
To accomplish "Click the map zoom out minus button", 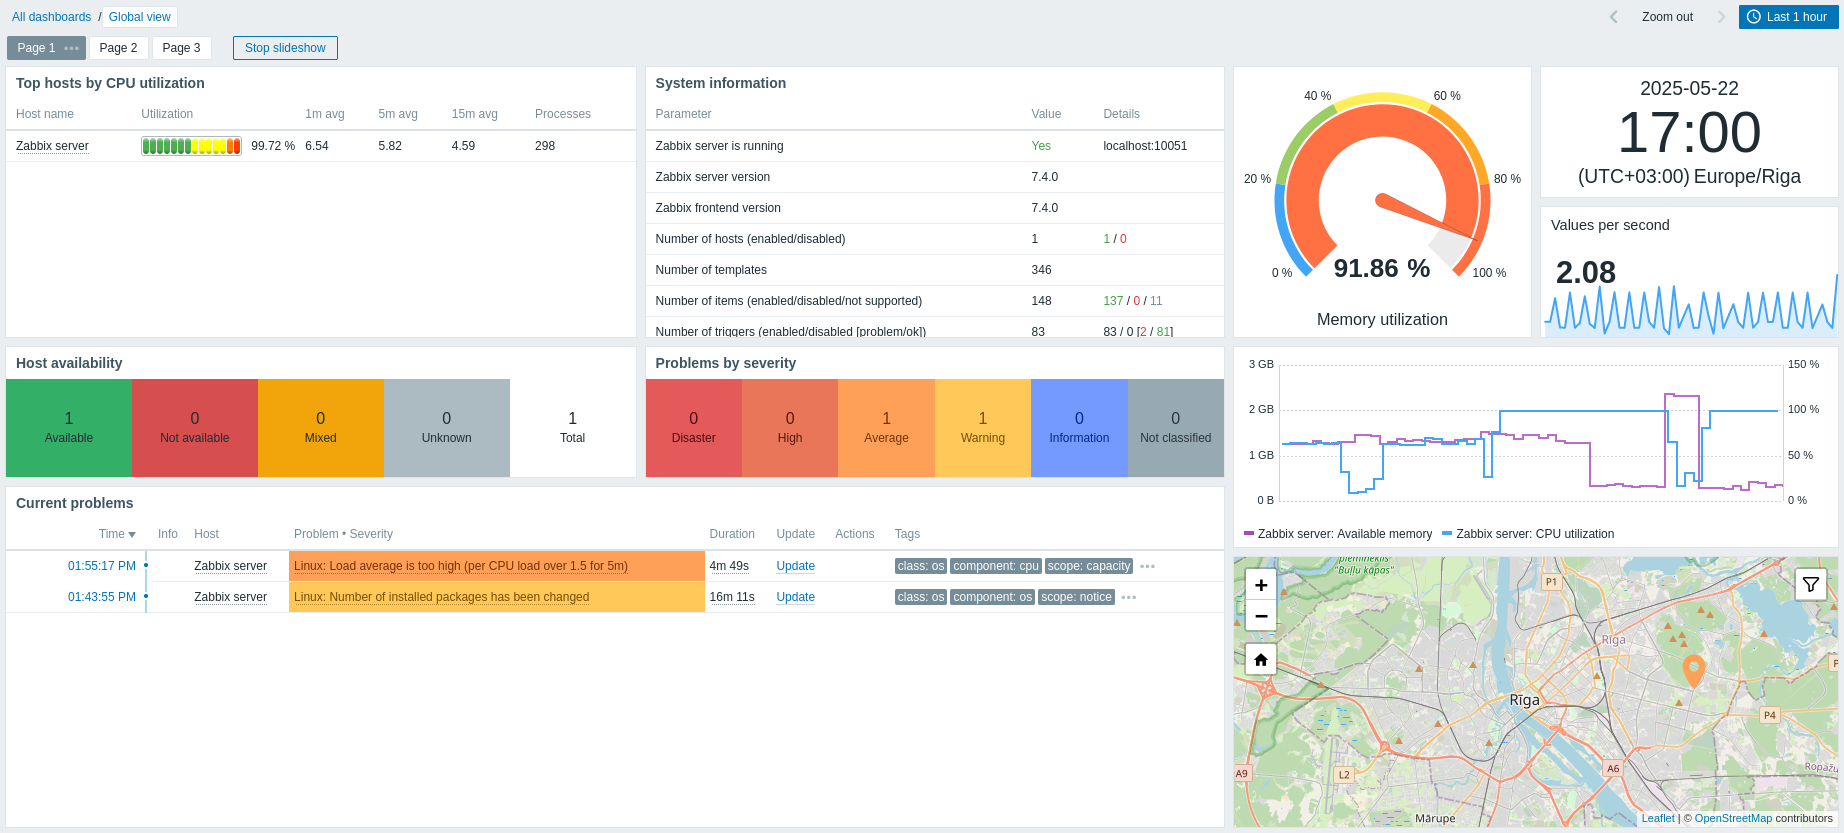I will coord(1261,616).
